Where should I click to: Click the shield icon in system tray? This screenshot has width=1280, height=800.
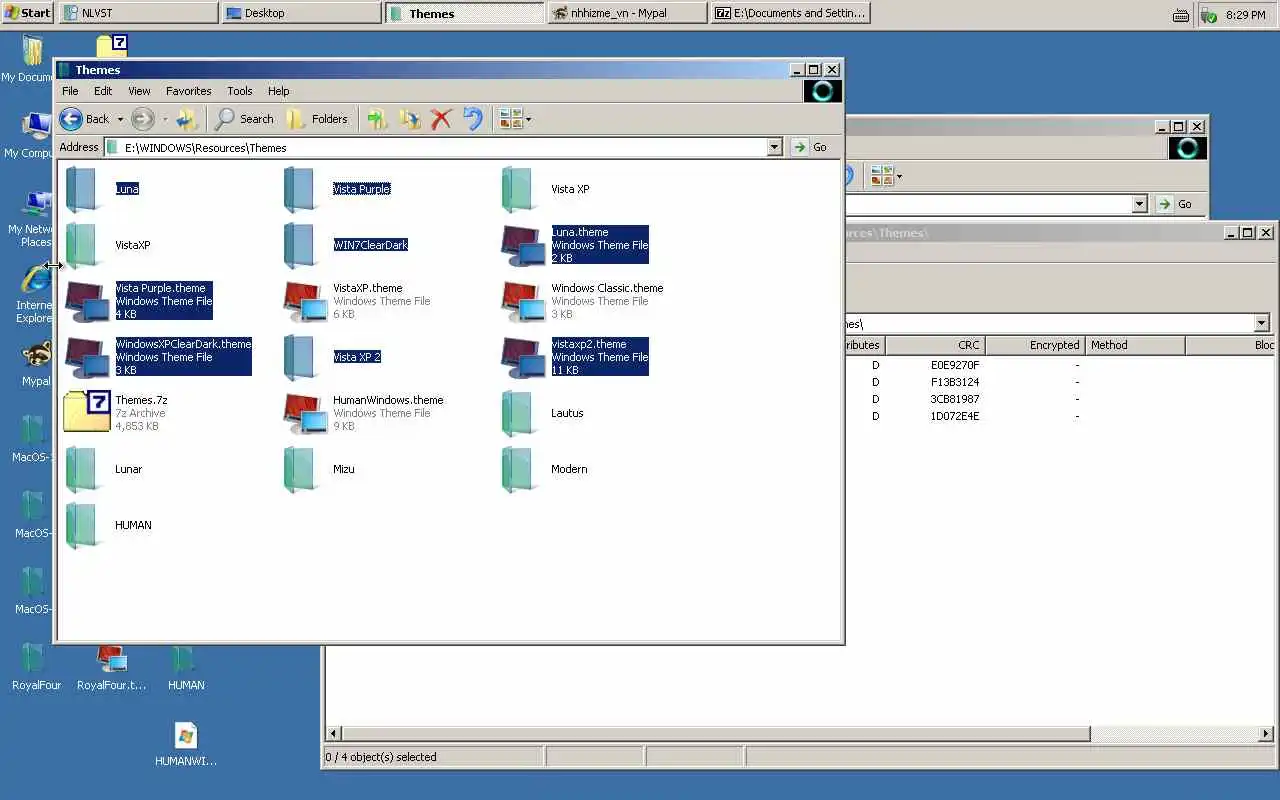coord(1210,14)
